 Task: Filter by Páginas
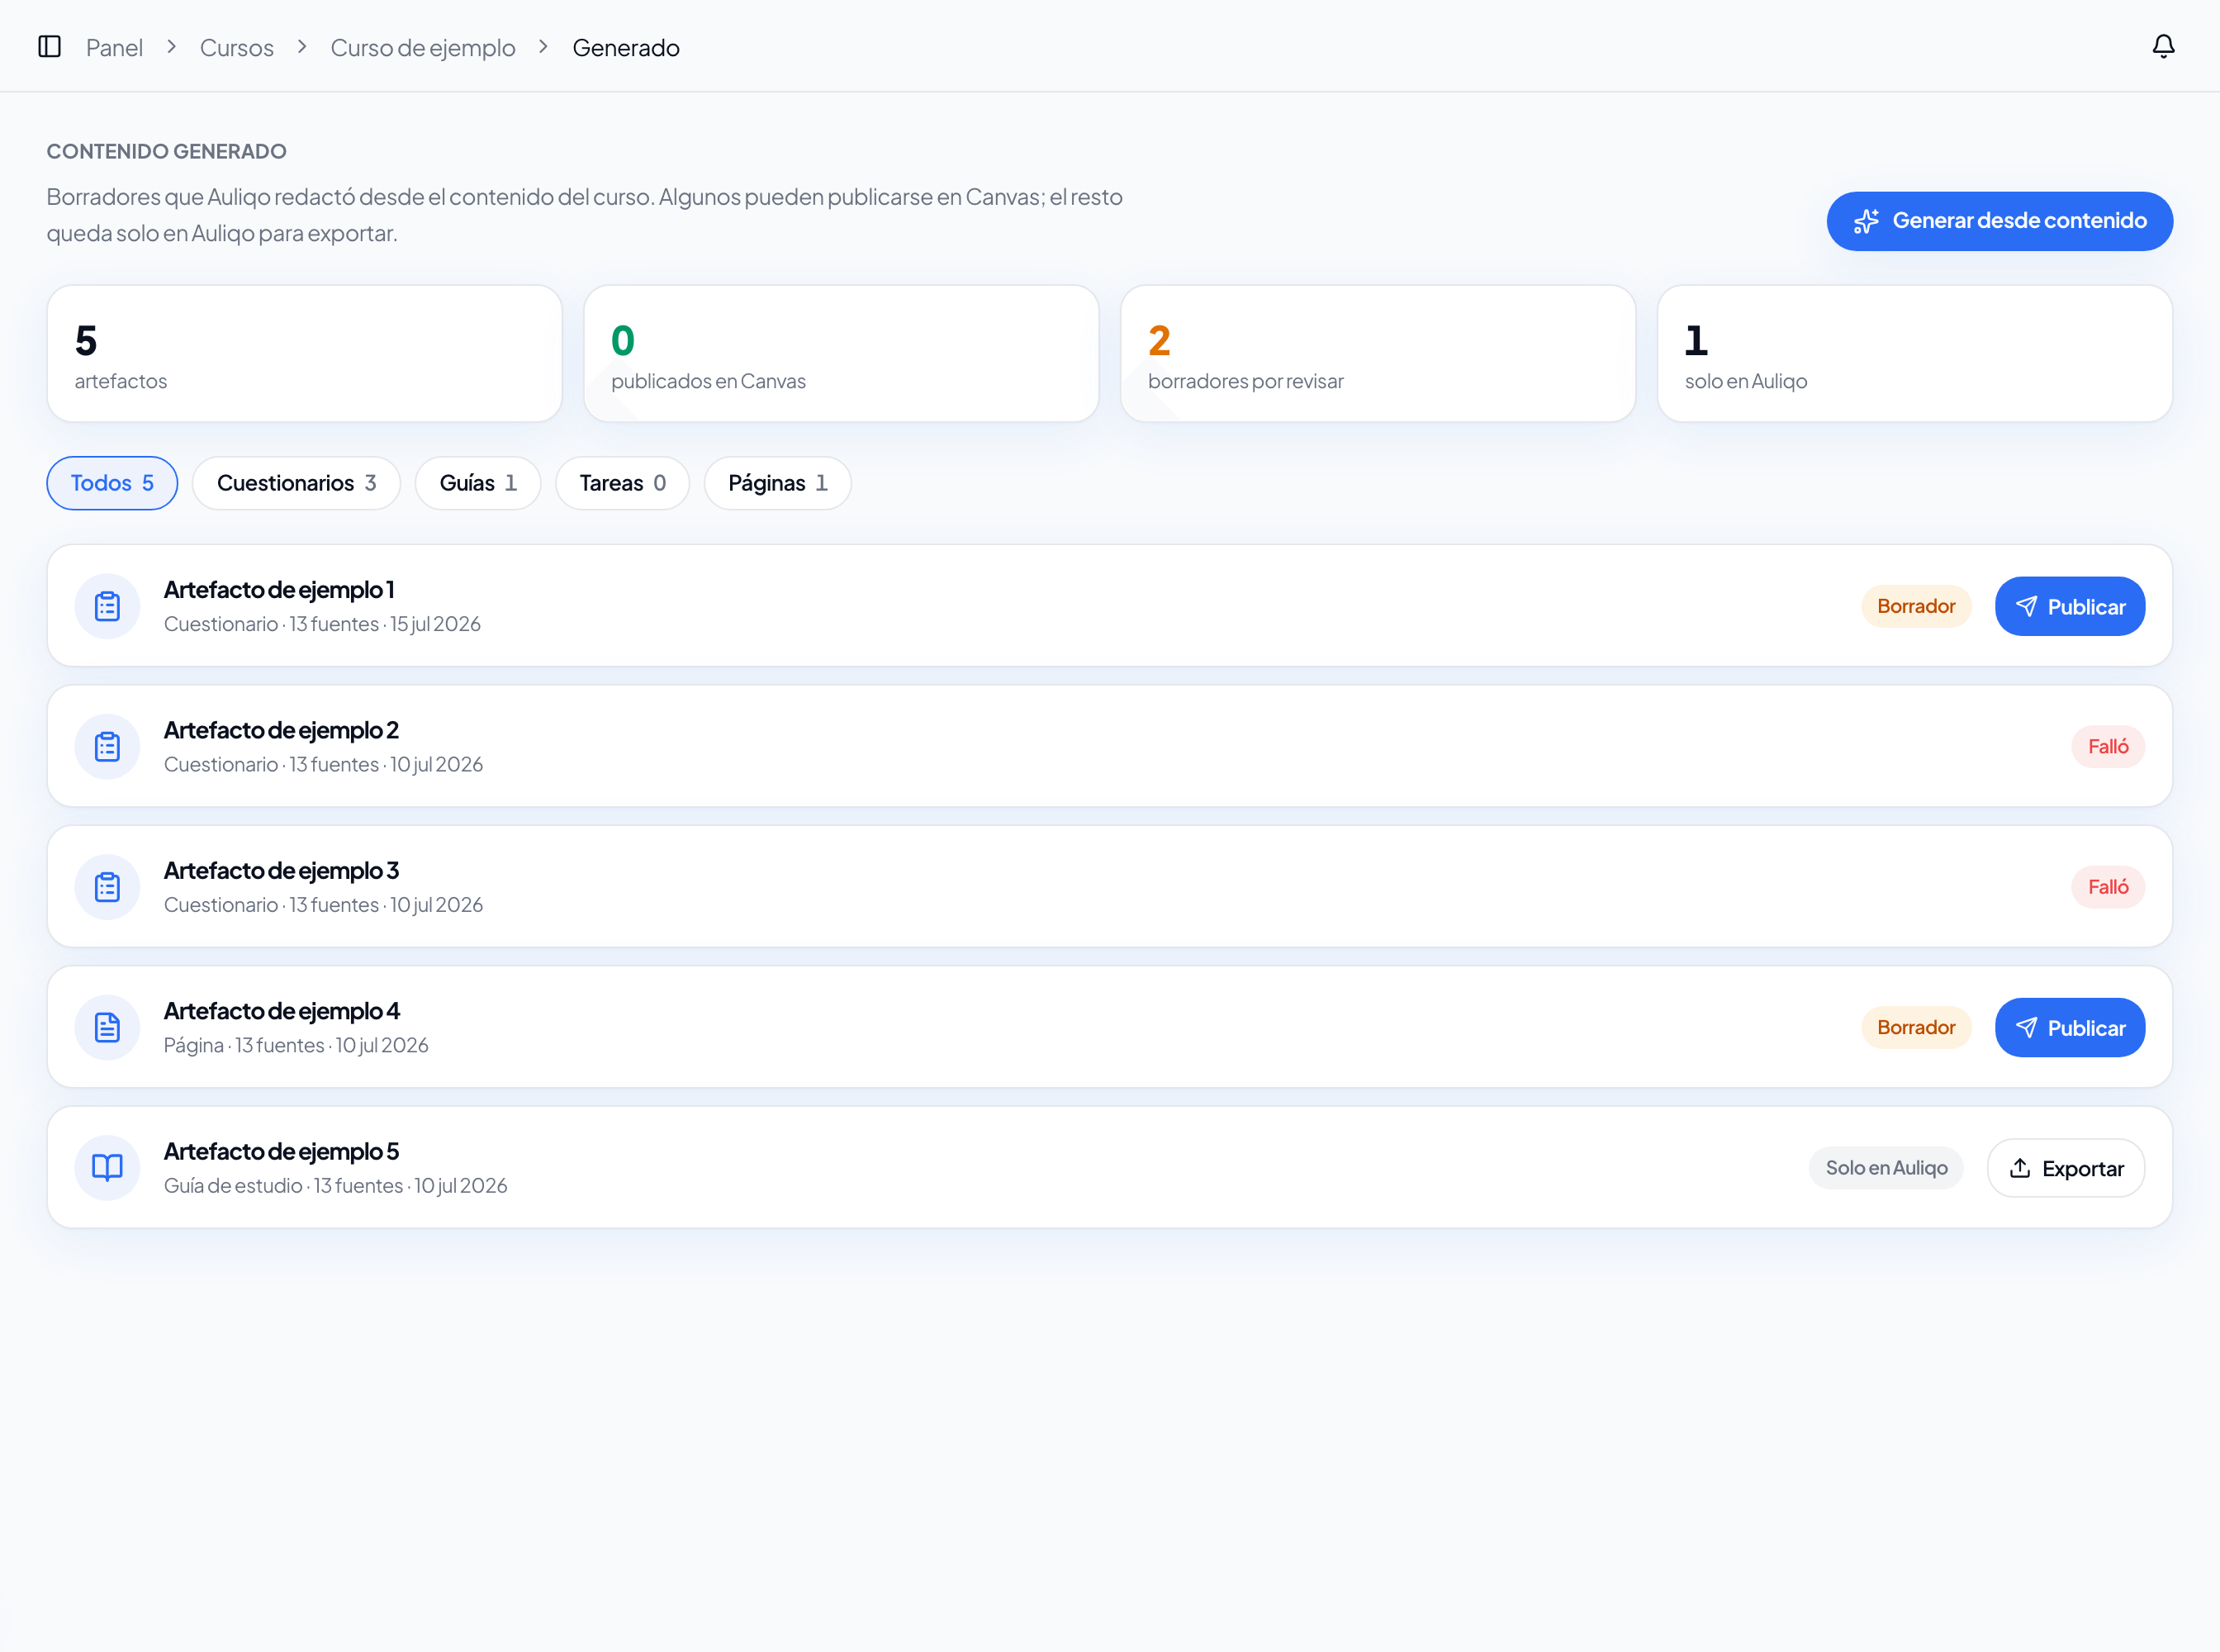tap(777, 483)
